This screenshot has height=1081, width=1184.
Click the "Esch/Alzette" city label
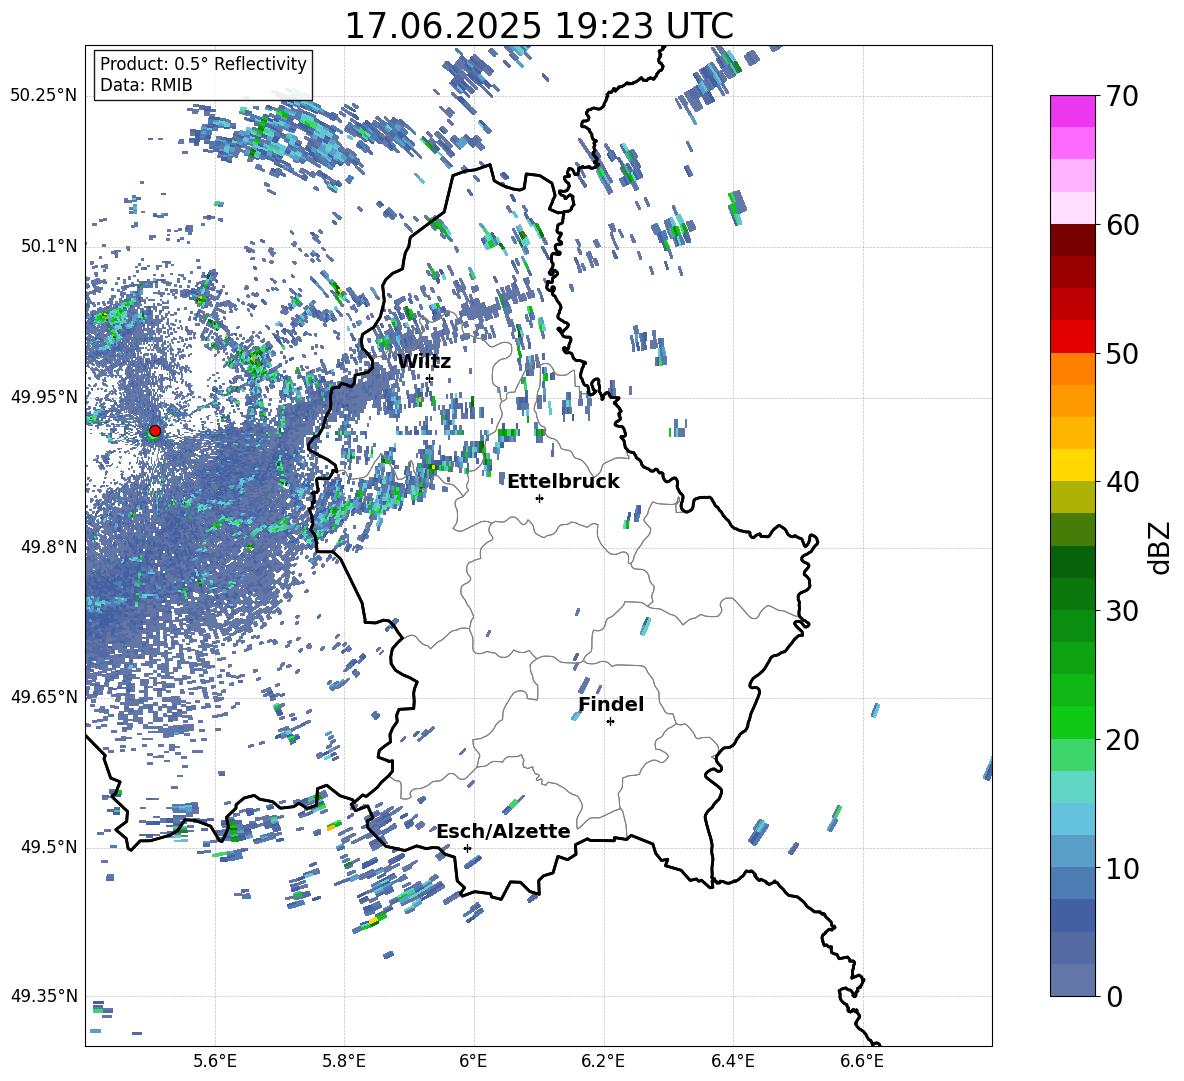(x=503, y=831)
